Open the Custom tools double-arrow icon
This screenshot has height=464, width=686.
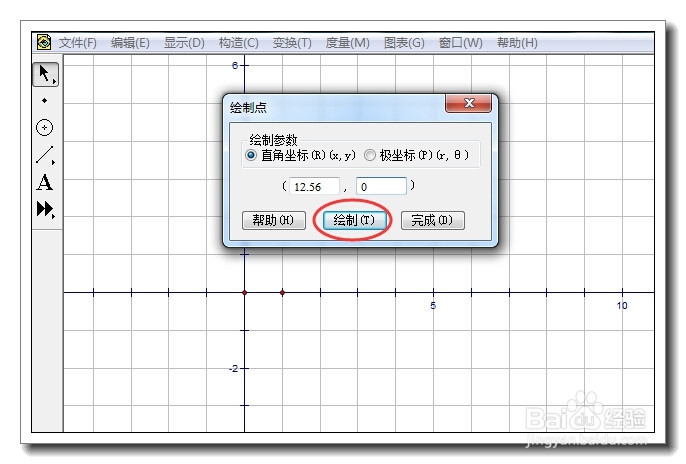point(46,209)
